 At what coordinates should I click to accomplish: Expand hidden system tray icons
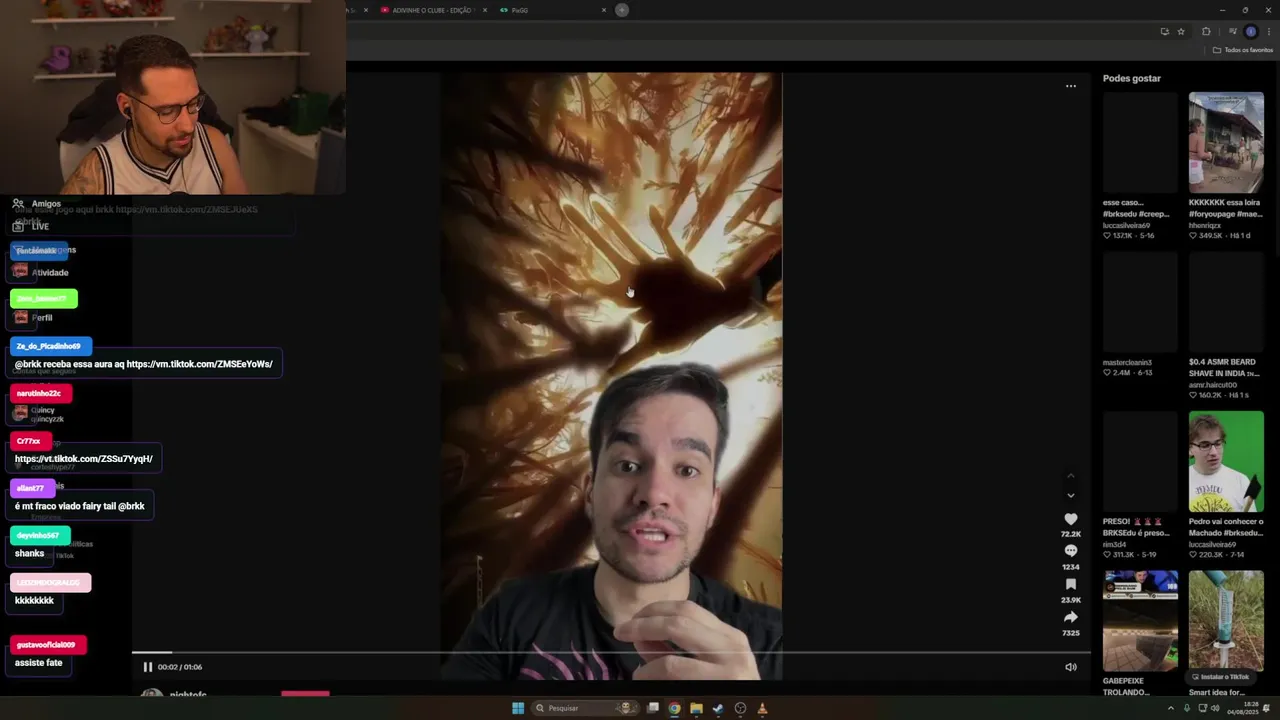[1171, 708]
